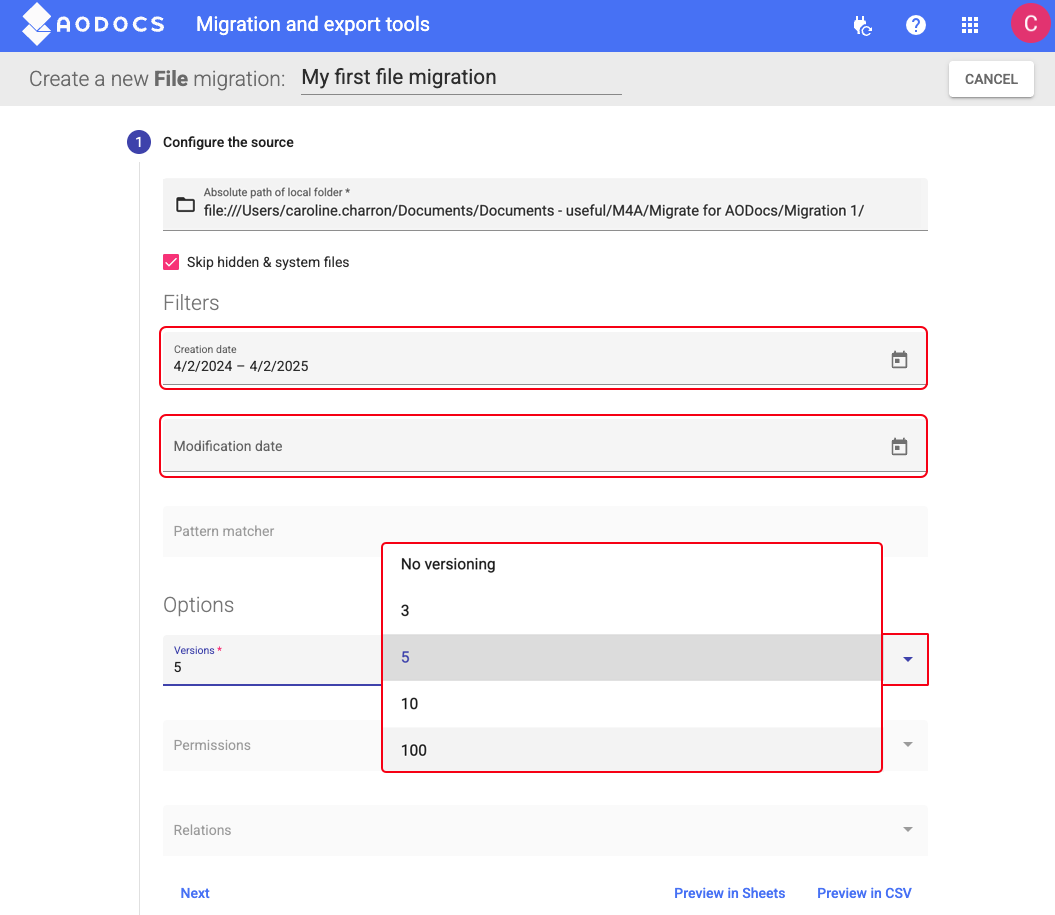Click the CANCEL button
The width and height of the screenshot is (1055, 915).
point(991,79)
